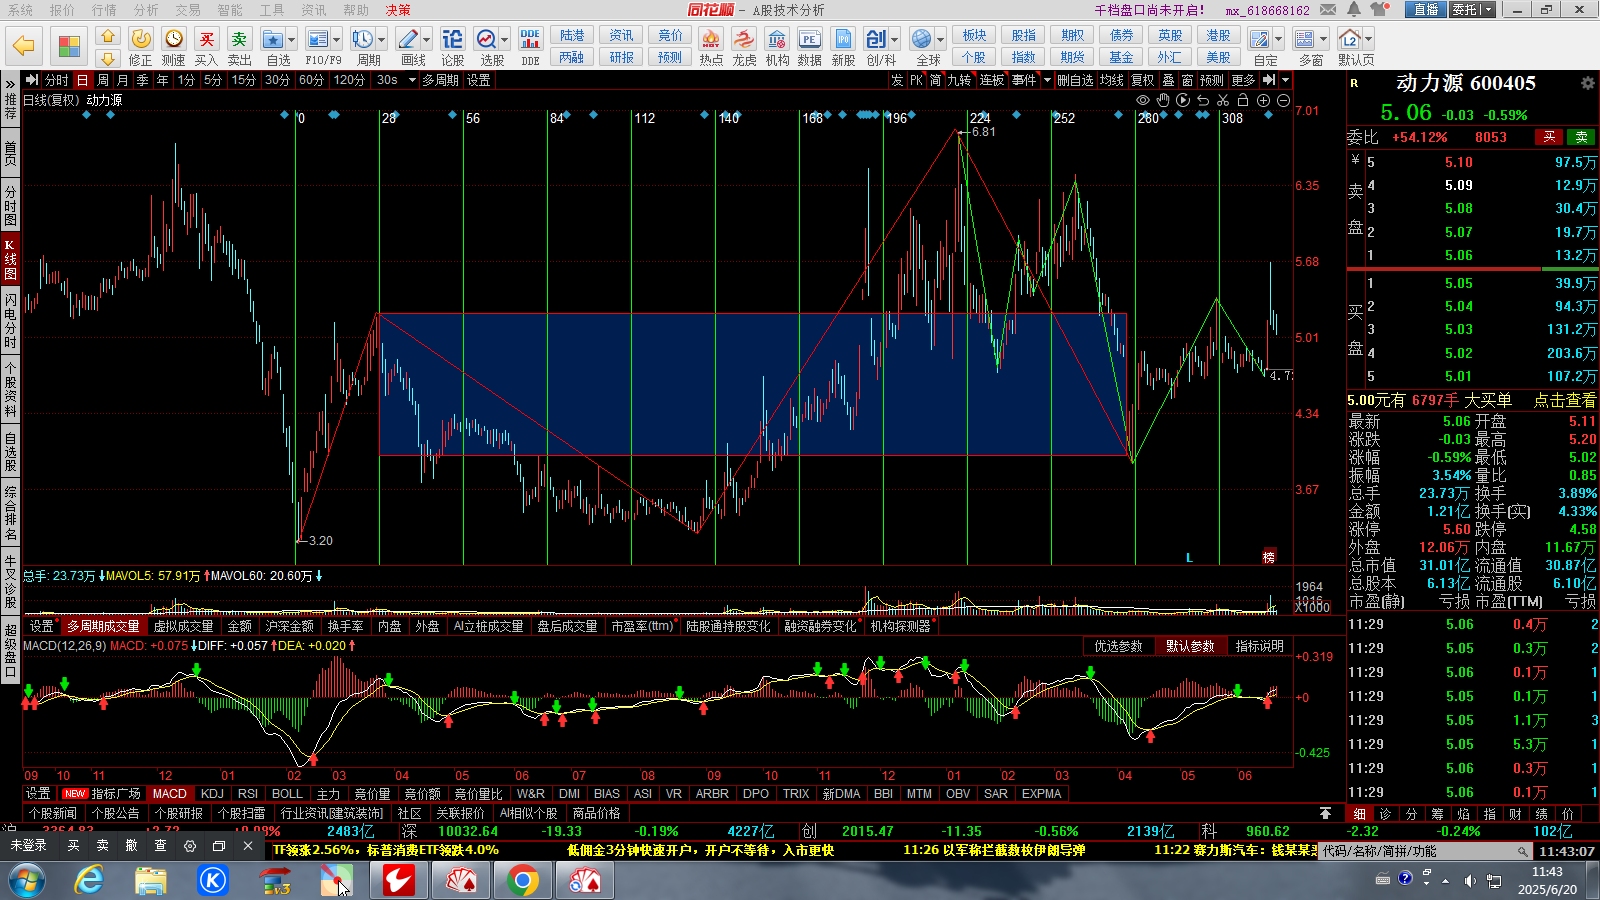1600x900 pixels.
Task: Expand the 30s period dropdown arrow
Action: tap(412, 80)
